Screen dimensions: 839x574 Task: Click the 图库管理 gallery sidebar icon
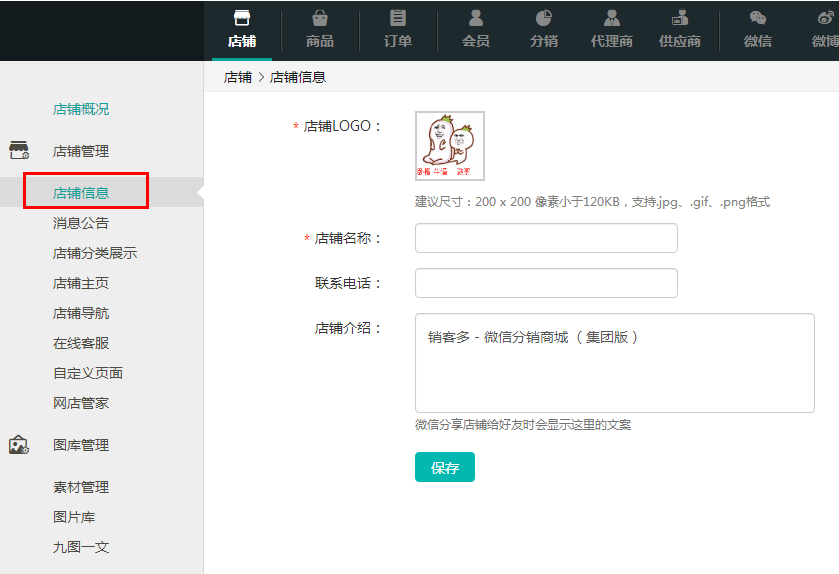pos(19,445)
